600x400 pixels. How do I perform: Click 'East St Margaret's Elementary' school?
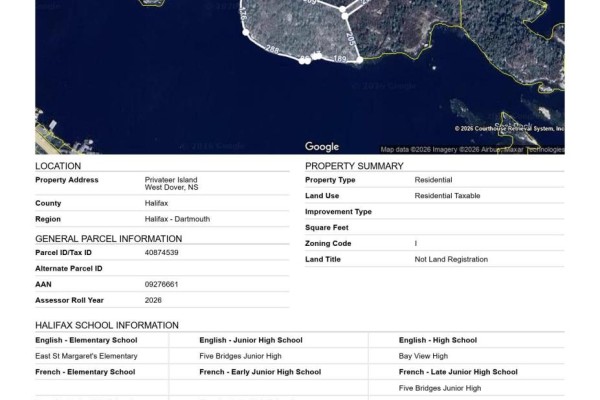[x=86, y=356]
